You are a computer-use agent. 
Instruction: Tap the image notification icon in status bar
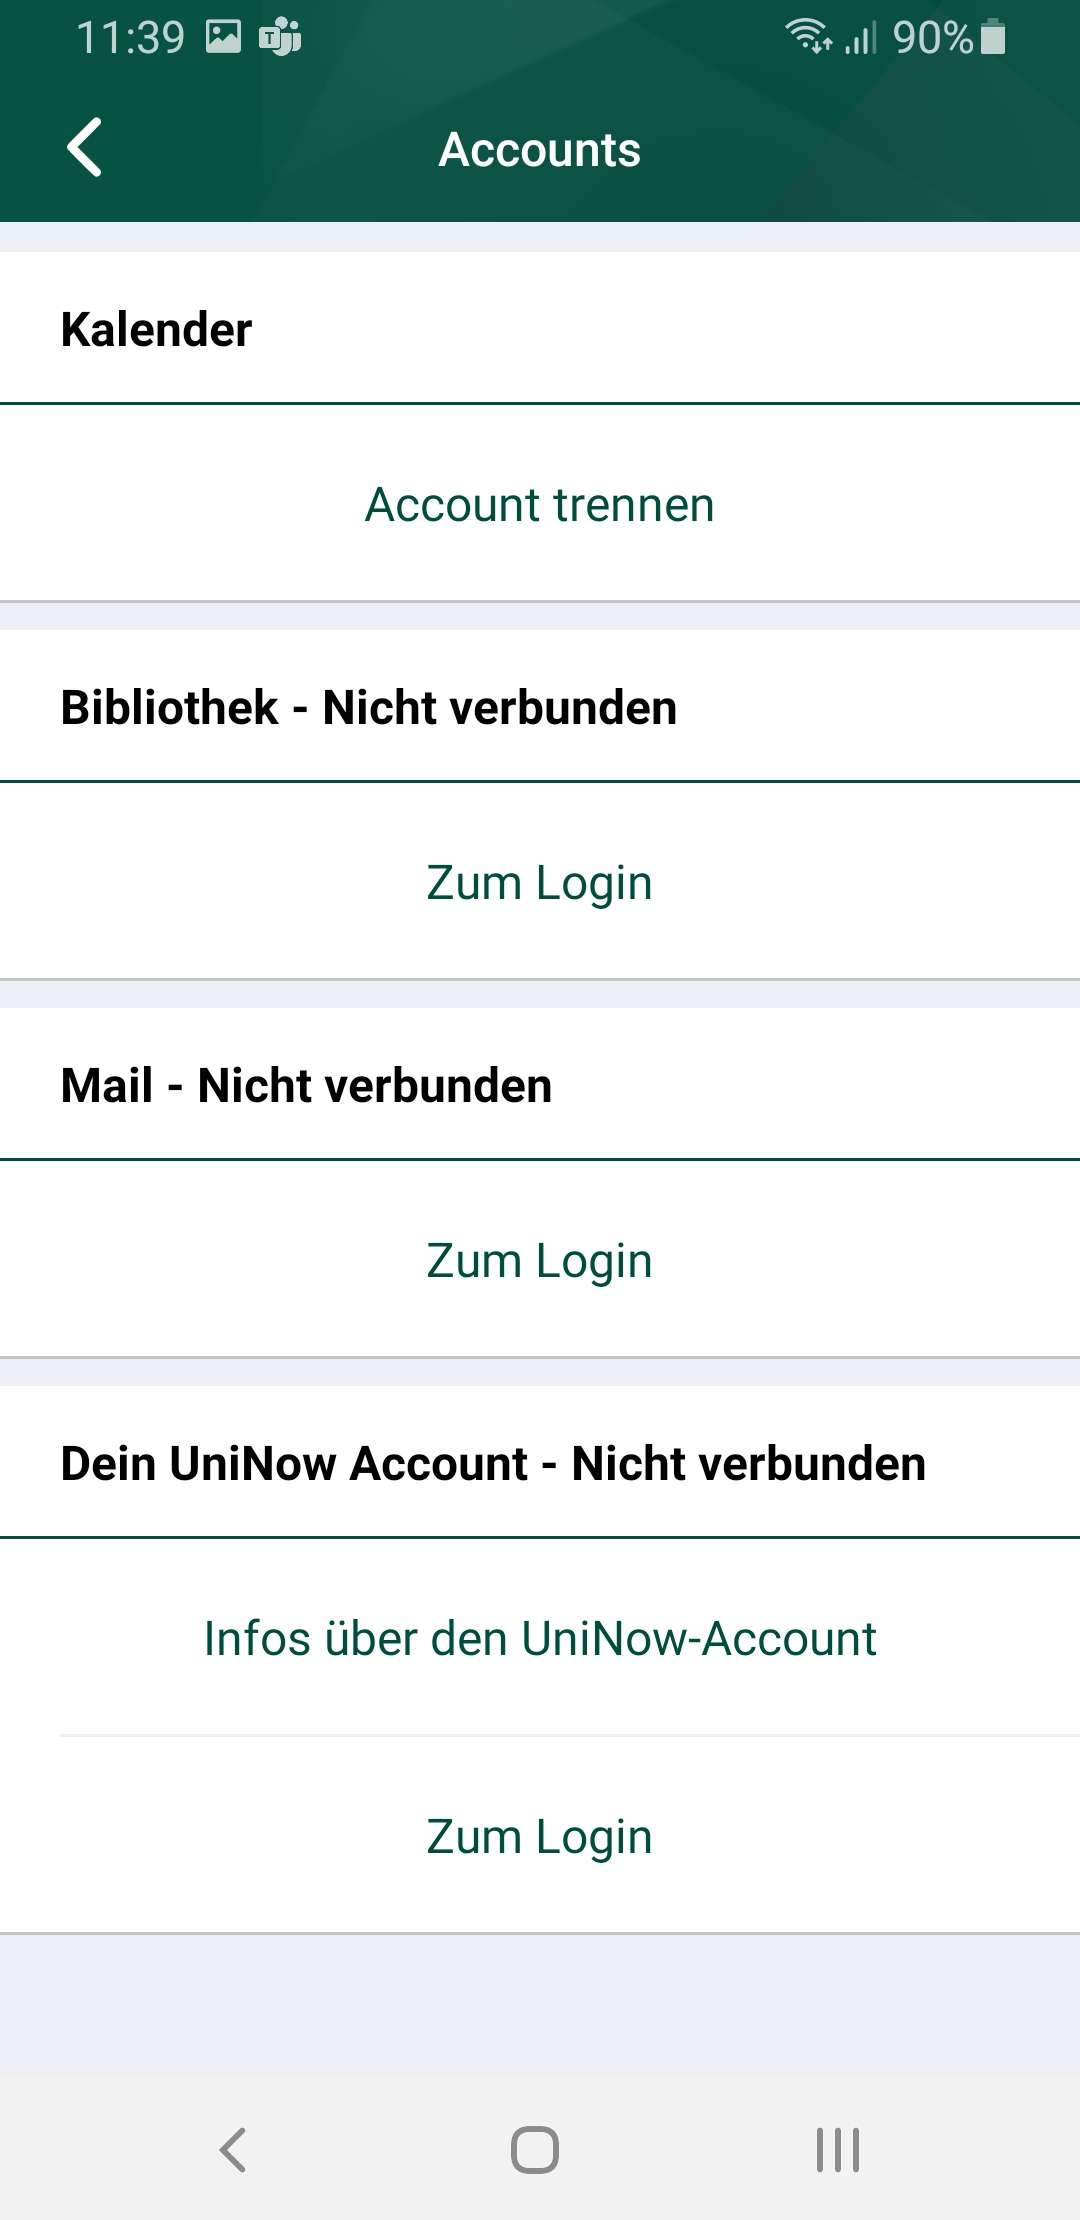click(x=223, y=37)
